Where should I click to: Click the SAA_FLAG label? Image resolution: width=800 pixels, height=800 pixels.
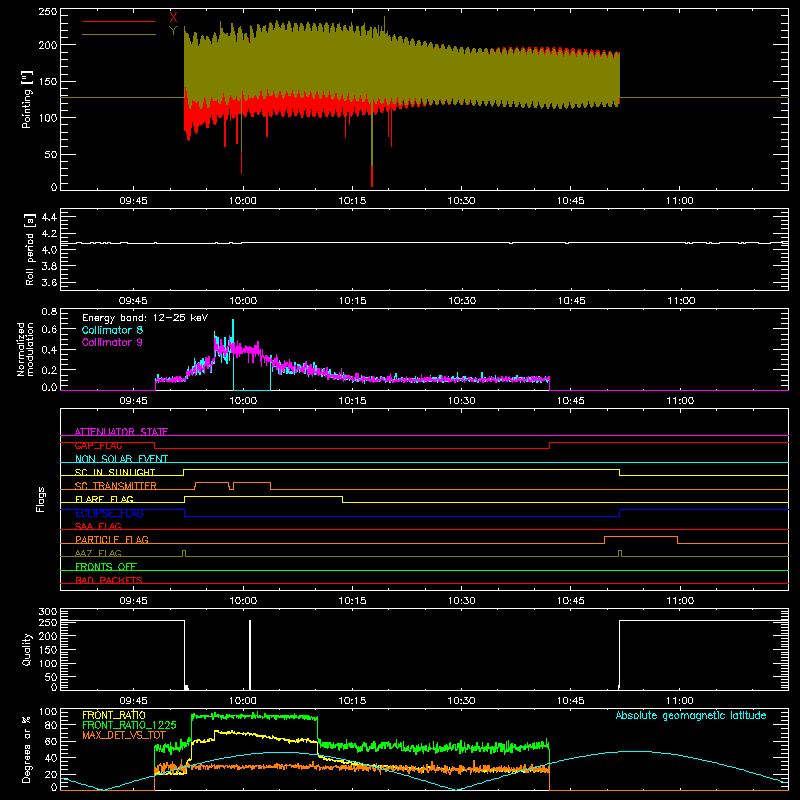click(x=98, y=526)
